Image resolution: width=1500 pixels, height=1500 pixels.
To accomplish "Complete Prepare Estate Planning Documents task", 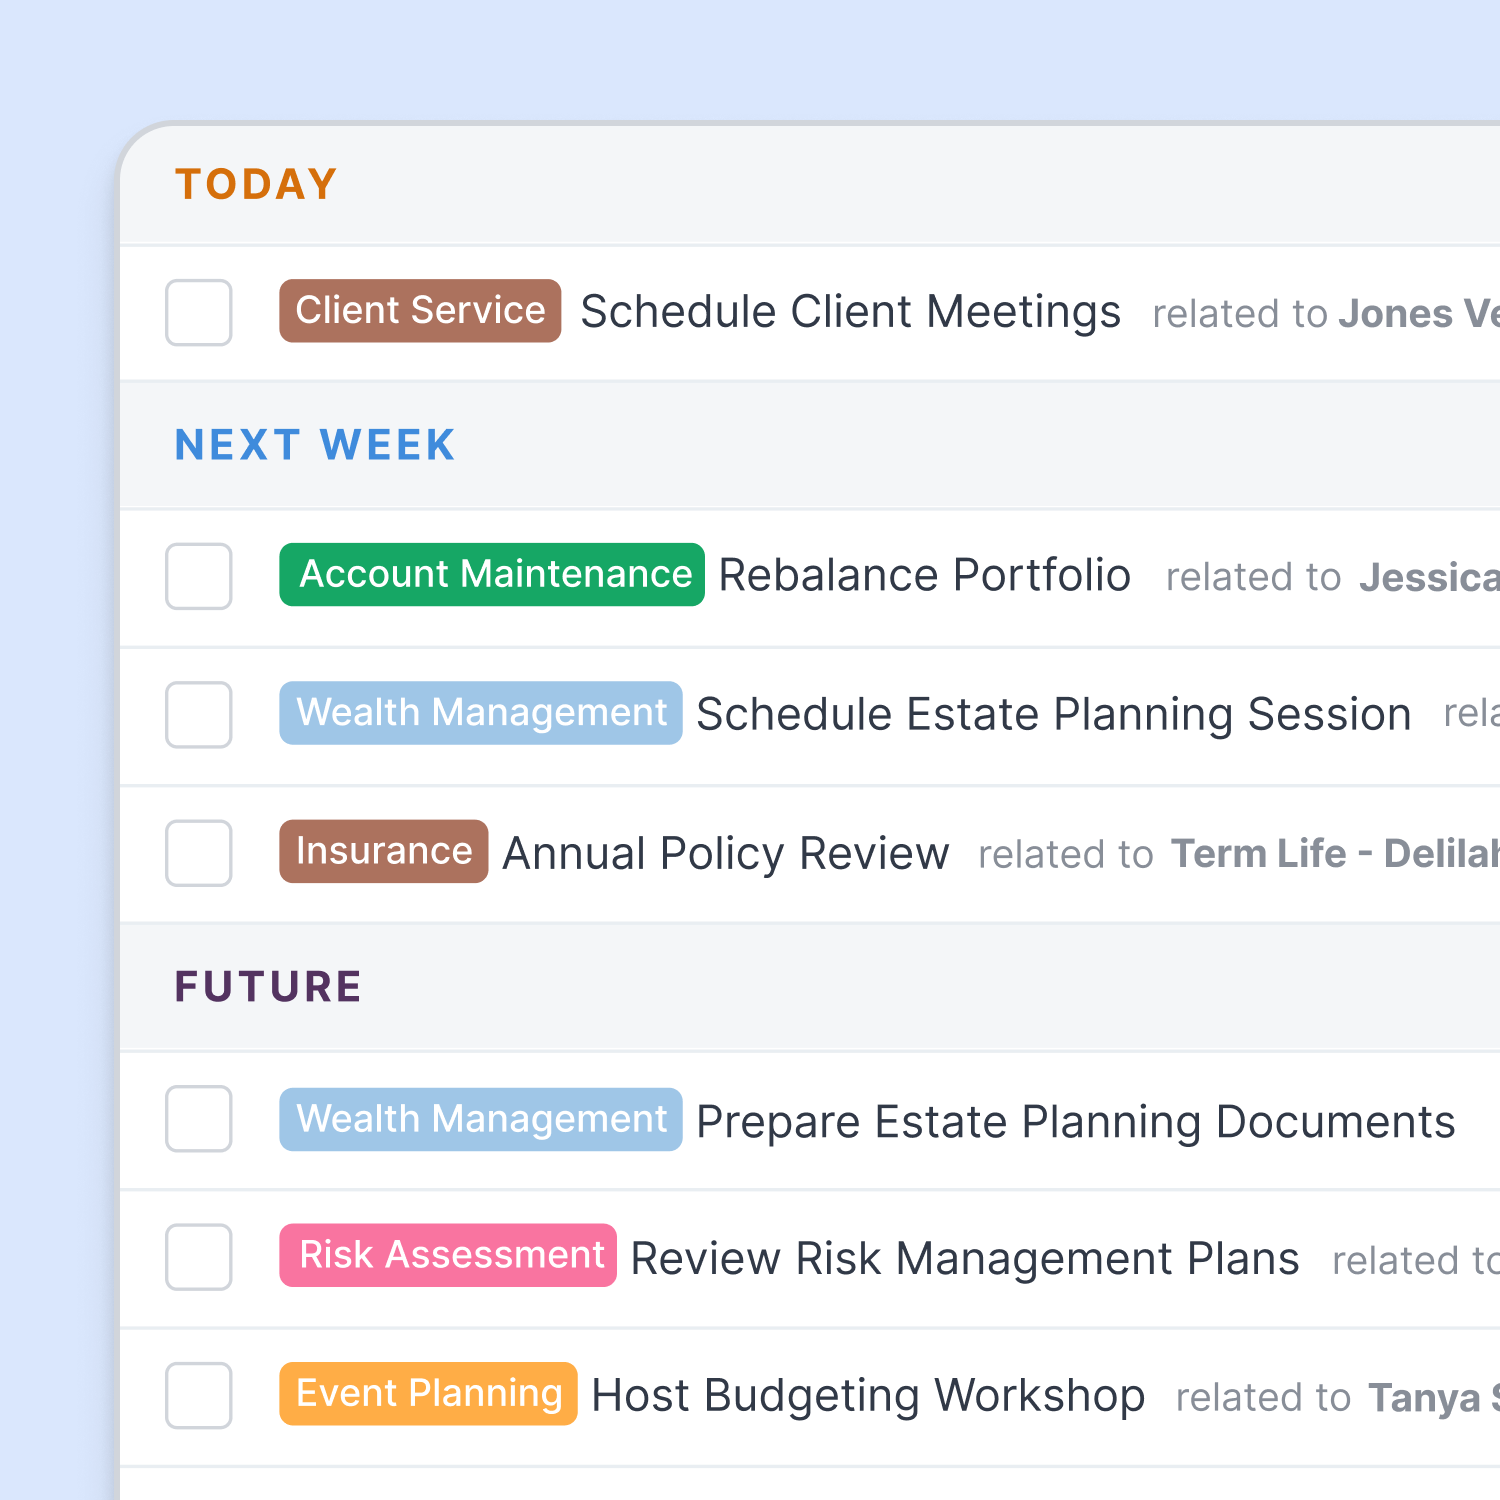I will [198, 1118].
